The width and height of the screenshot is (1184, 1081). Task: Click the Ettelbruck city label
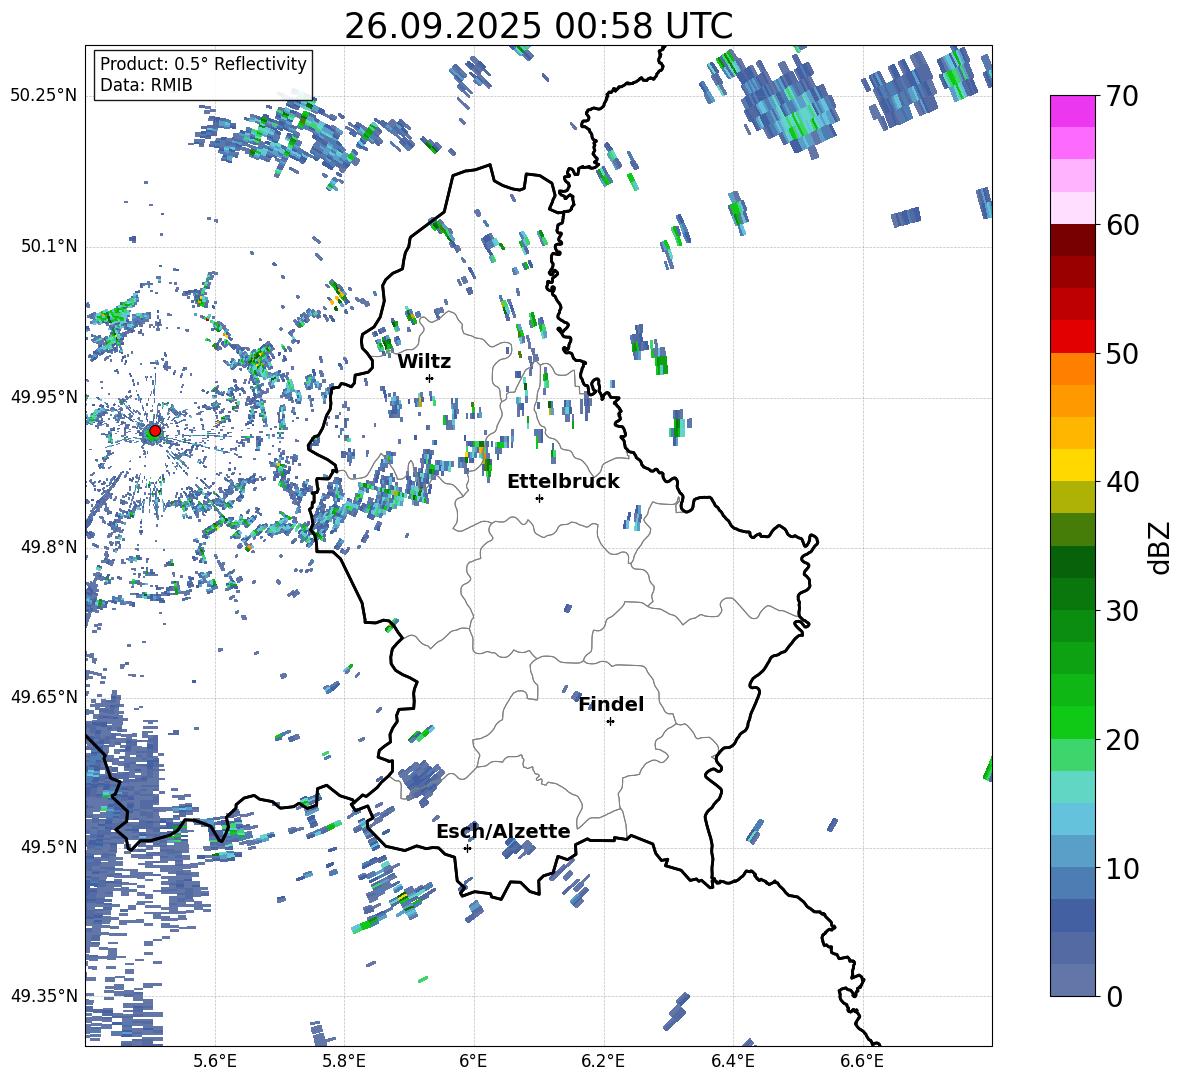[x=563, y=481]
